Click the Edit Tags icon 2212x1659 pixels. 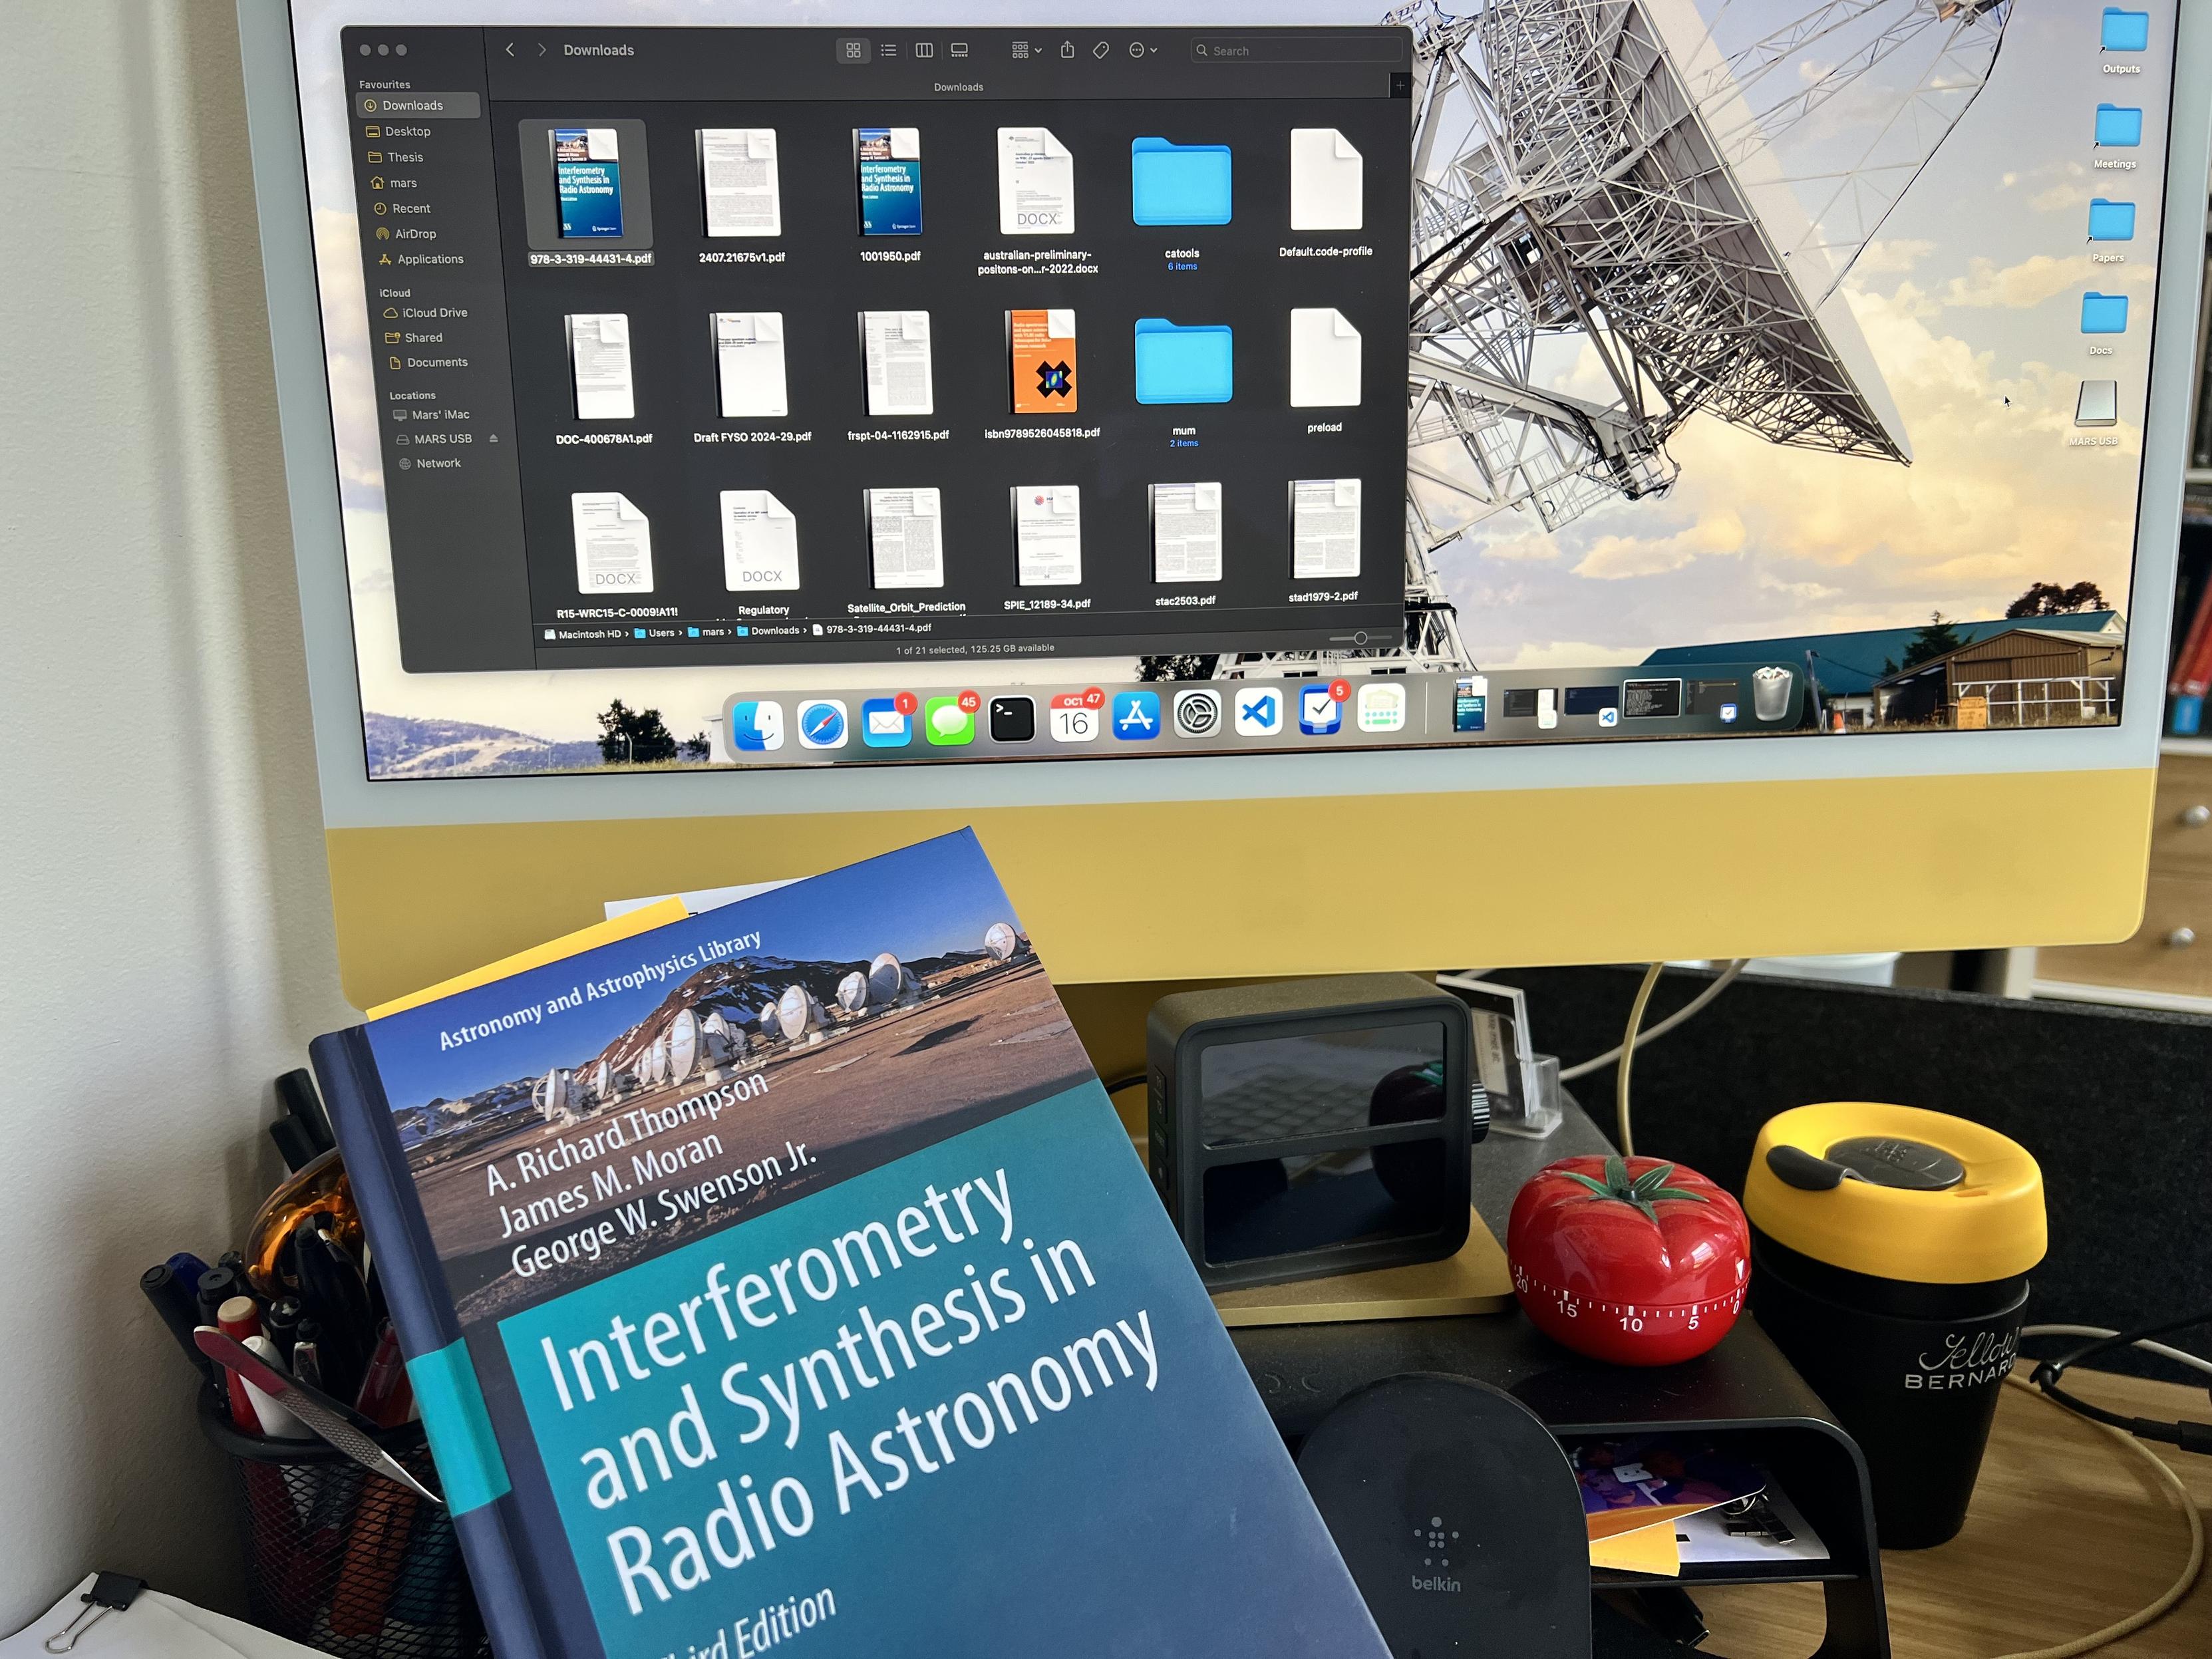[1101, 50]
